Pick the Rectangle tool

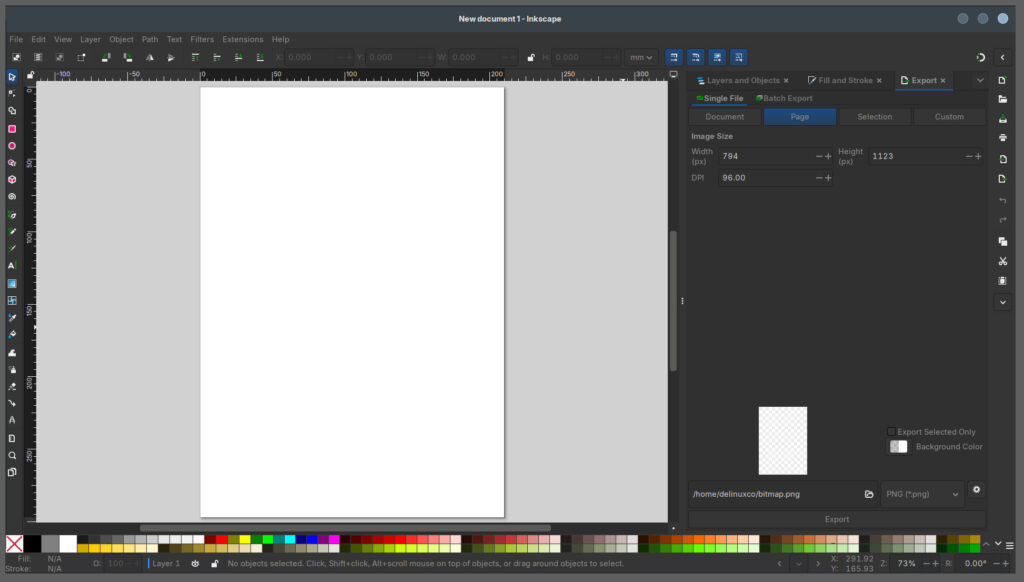click(x=11, y=128)
